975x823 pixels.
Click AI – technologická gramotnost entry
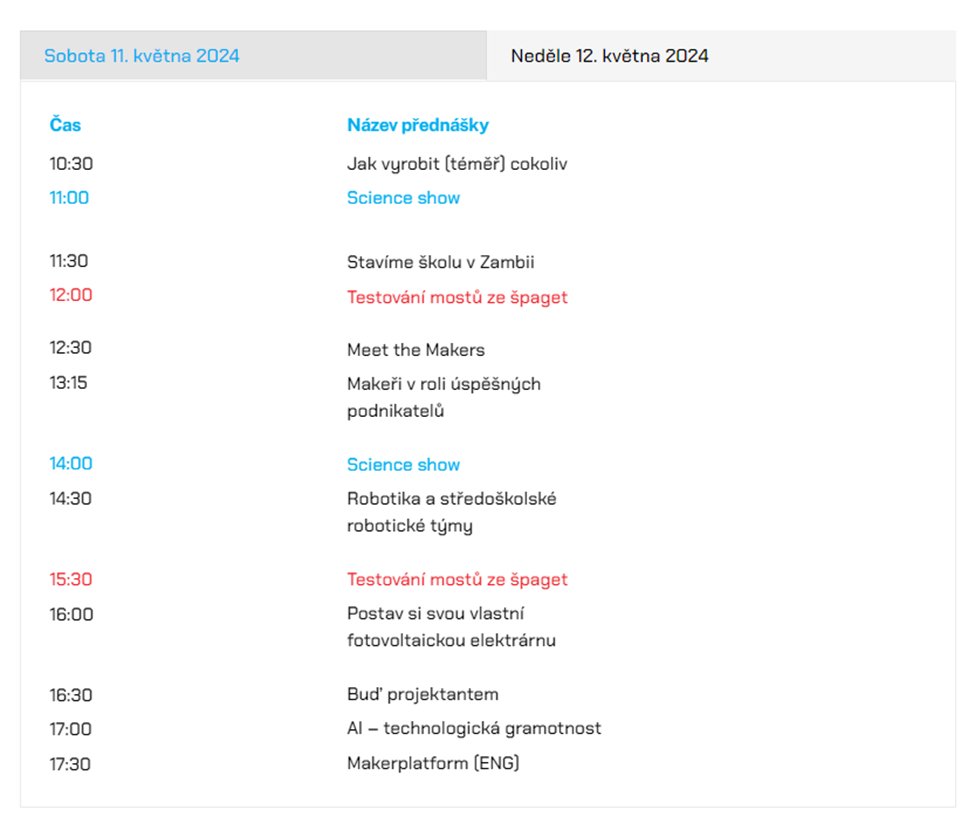474,728
